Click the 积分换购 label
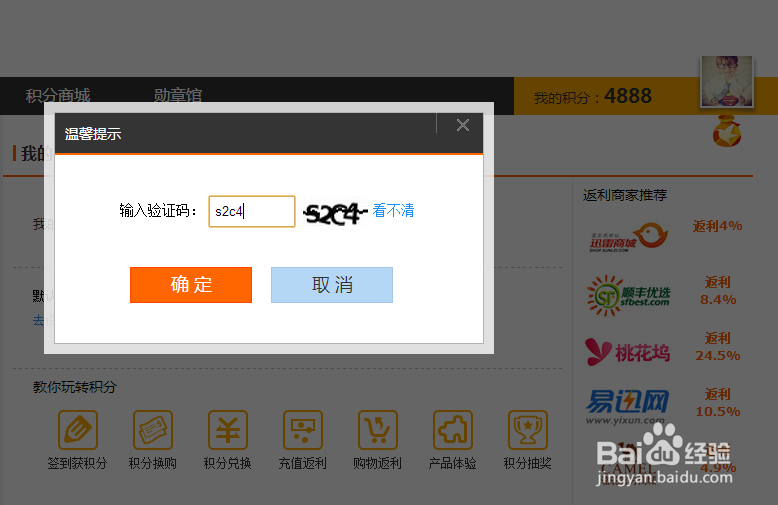The width and height of the screenshot is (778, 505). 153,463
